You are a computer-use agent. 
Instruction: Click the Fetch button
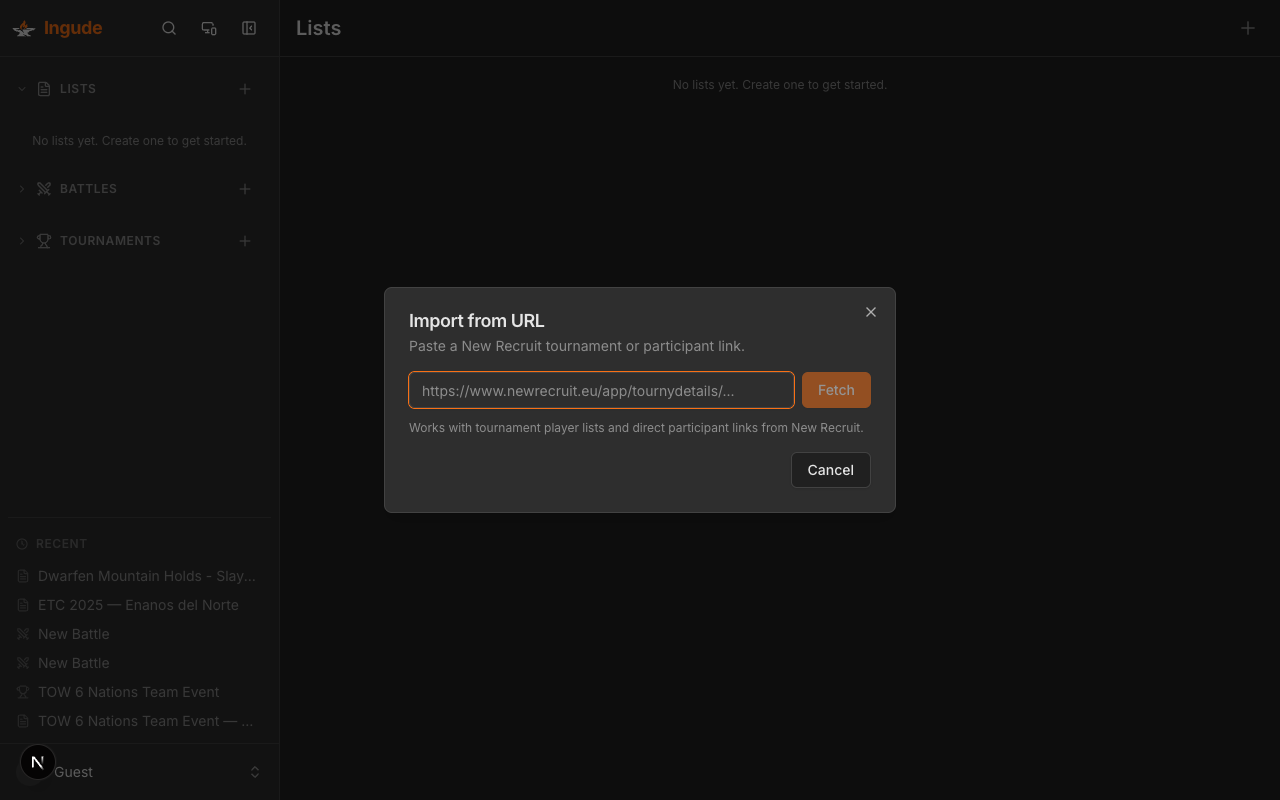pos(836,390)
